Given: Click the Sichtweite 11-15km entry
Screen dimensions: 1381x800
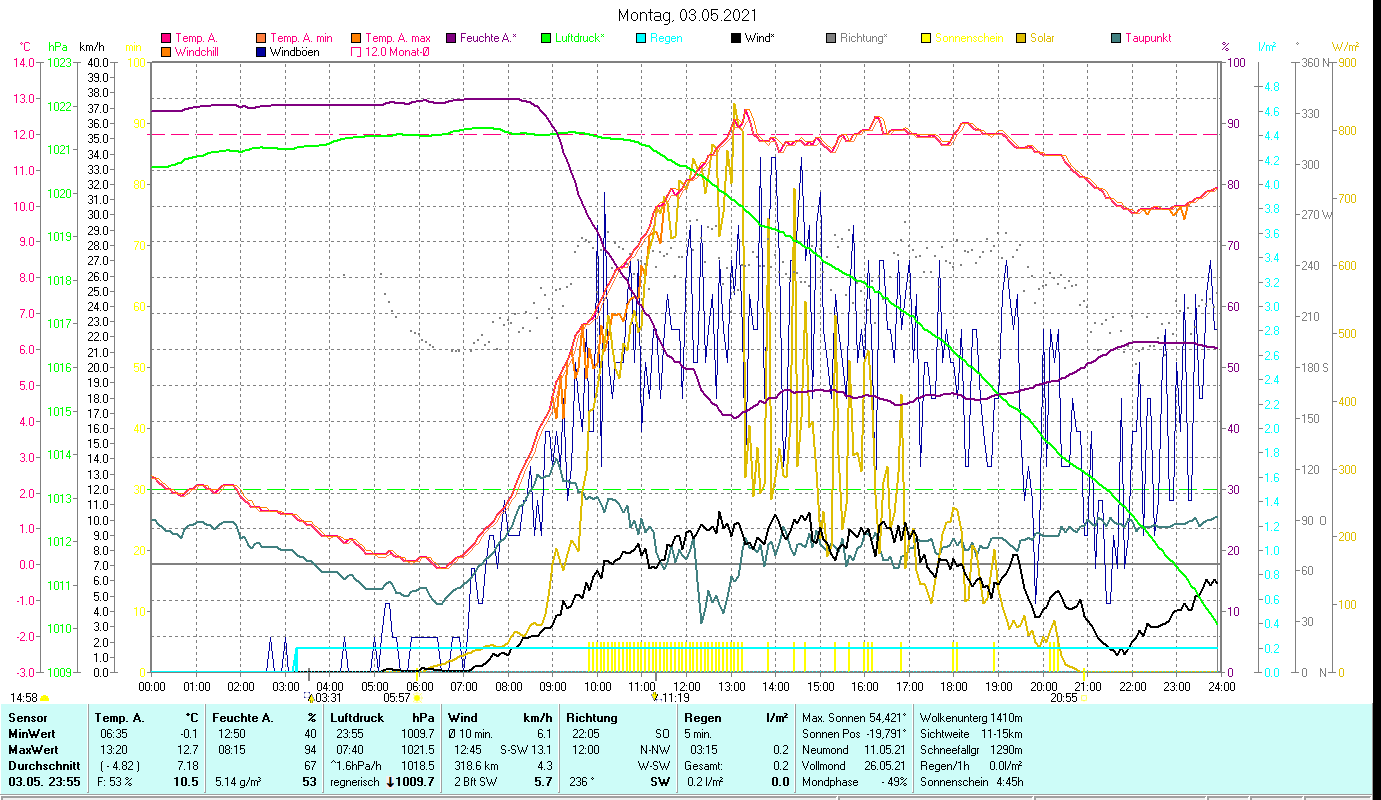Looking at the screenshot, I should coord(970,734).
